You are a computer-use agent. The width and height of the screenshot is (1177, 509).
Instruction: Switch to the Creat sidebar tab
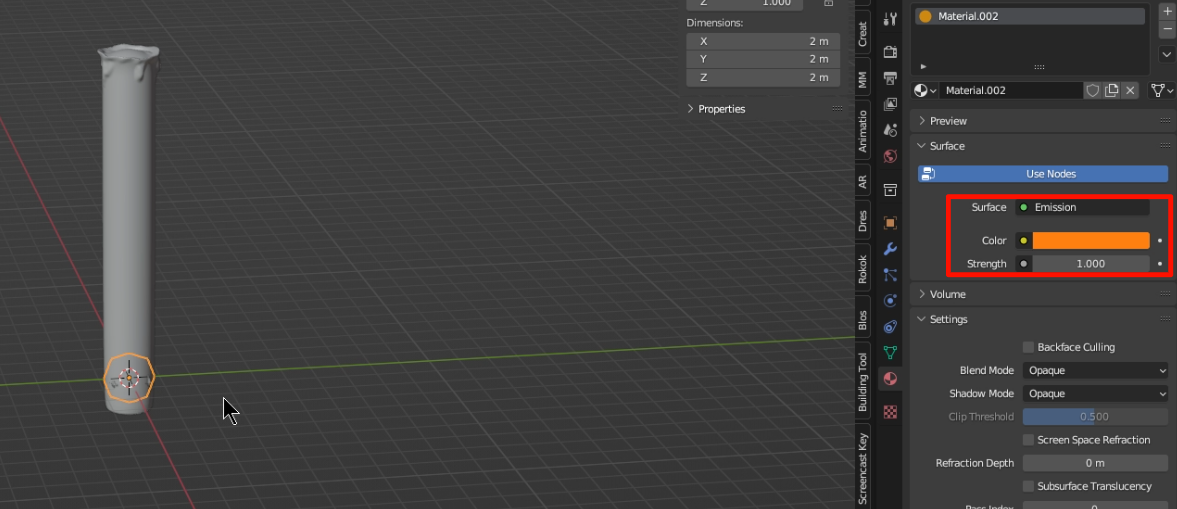tap(862, 32)
